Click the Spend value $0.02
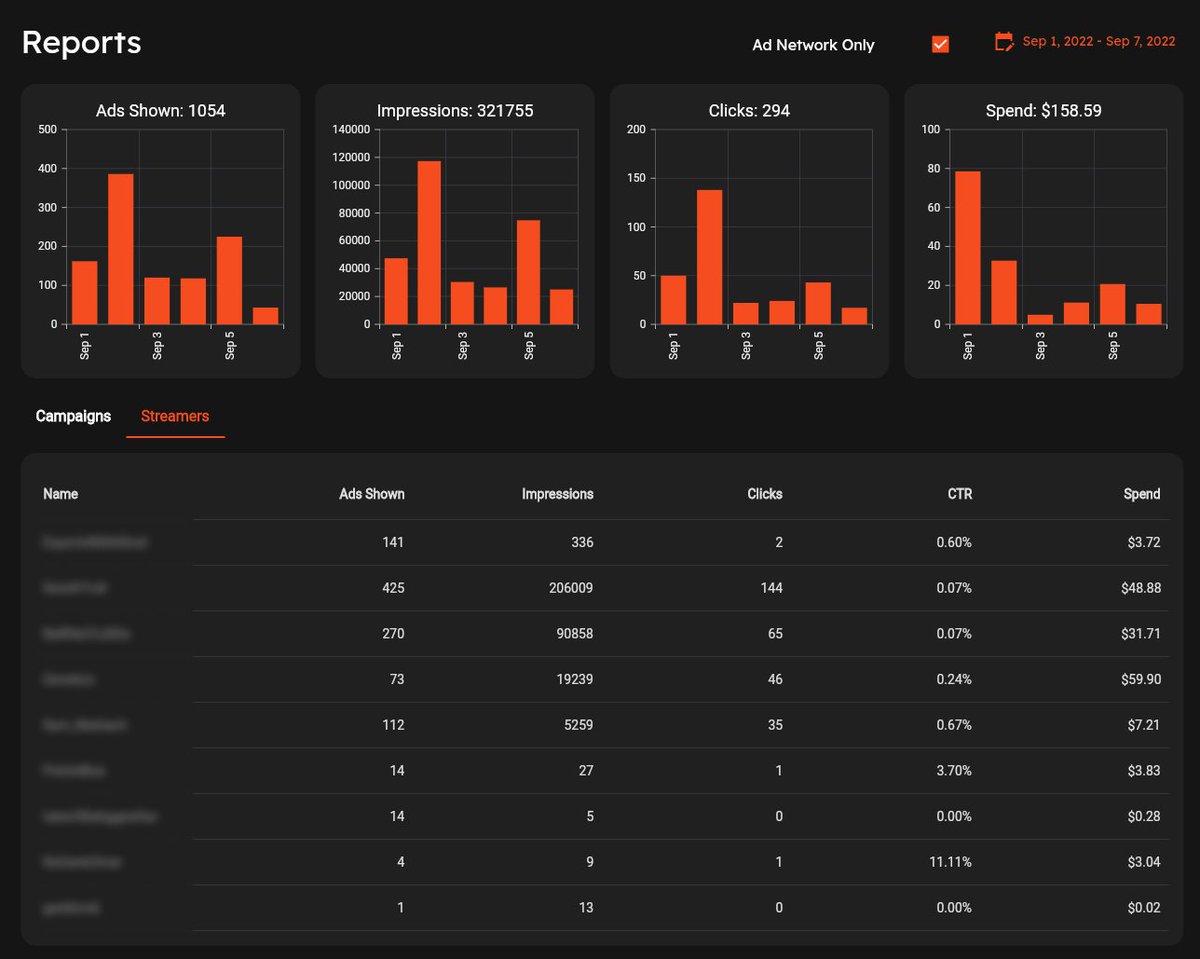The image size is (1200, 959). click(1144, 908)
